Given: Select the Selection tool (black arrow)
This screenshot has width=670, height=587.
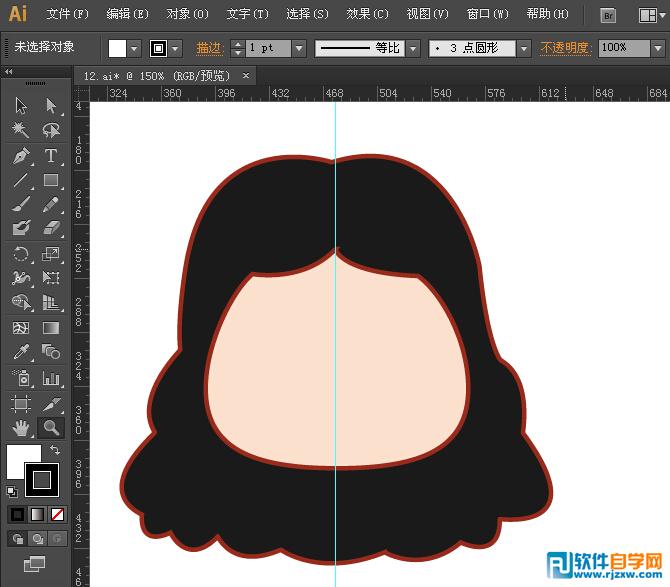Looking at the screenshot, I should tap(21, 106).
